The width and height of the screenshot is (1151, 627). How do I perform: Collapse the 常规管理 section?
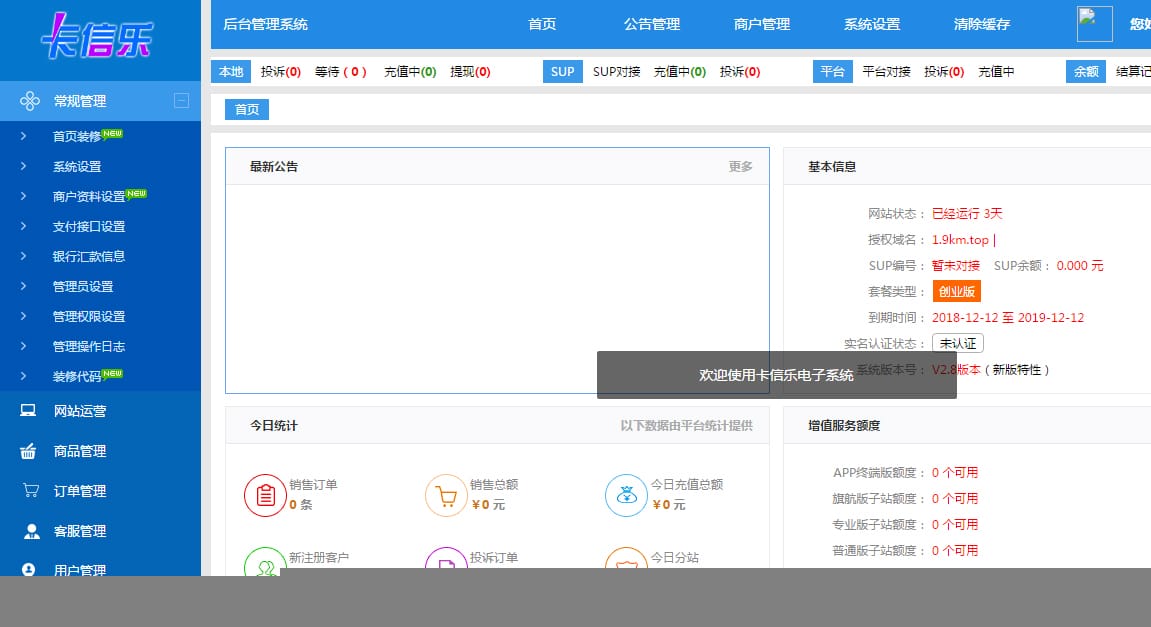pos(182,100)
